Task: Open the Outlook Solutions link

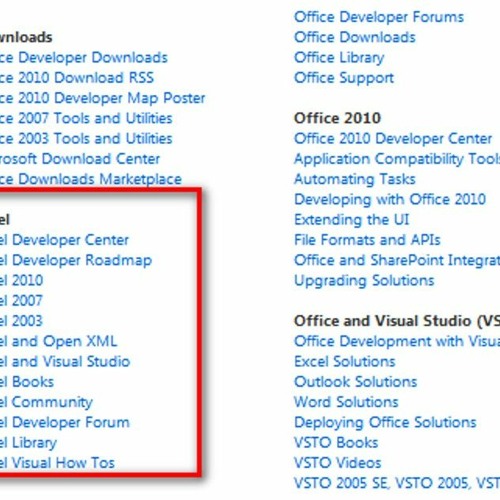Action: 355,382
